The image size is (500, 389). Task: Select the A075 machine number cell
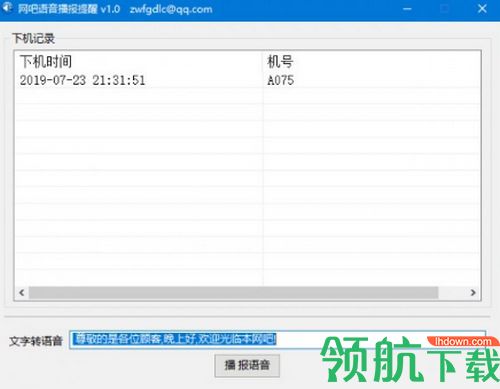(281, 80)
